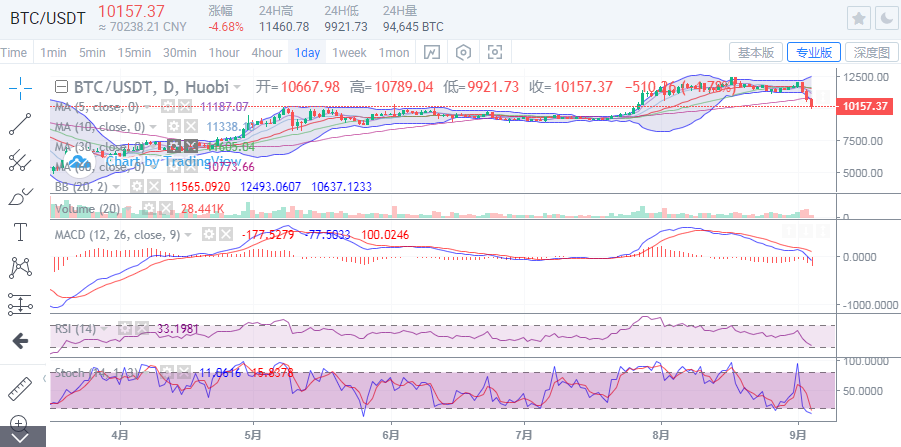Open chart settings hexagon icon
The width and height of the screenshot is (901, 447).
point(463,53)
